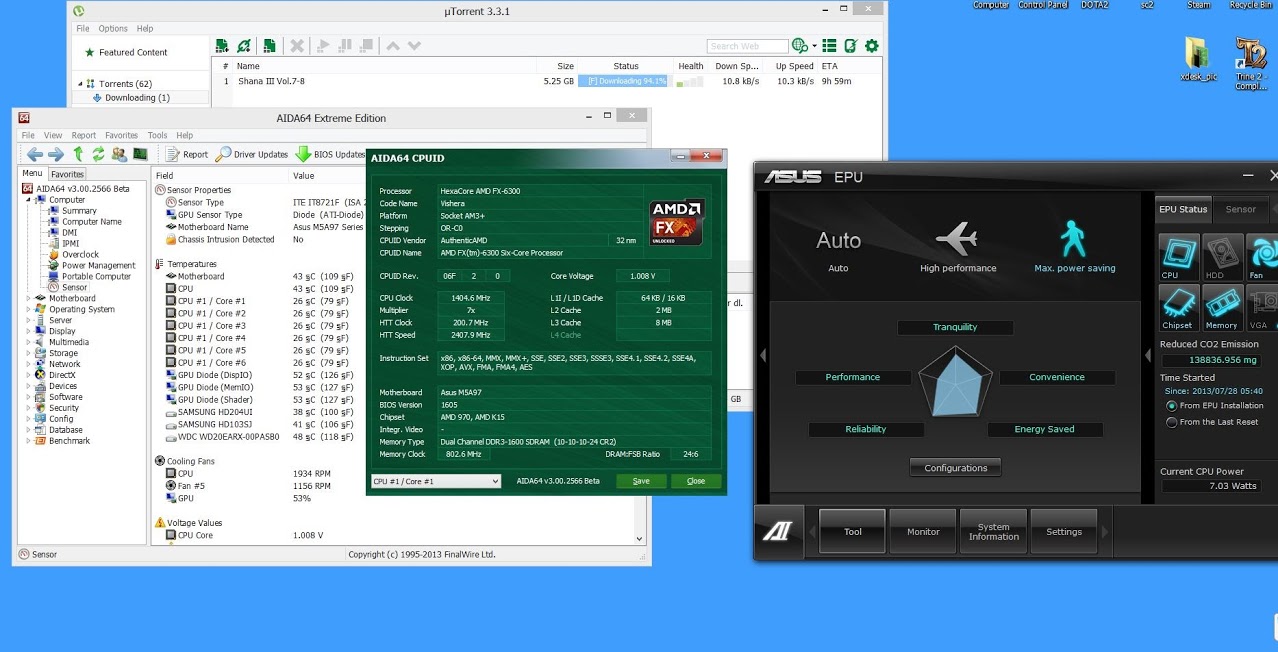Open µTorrent Preferences gear icon
Image resolution: width=1278 pixels, height=652 pixels.
coord(872,46)
